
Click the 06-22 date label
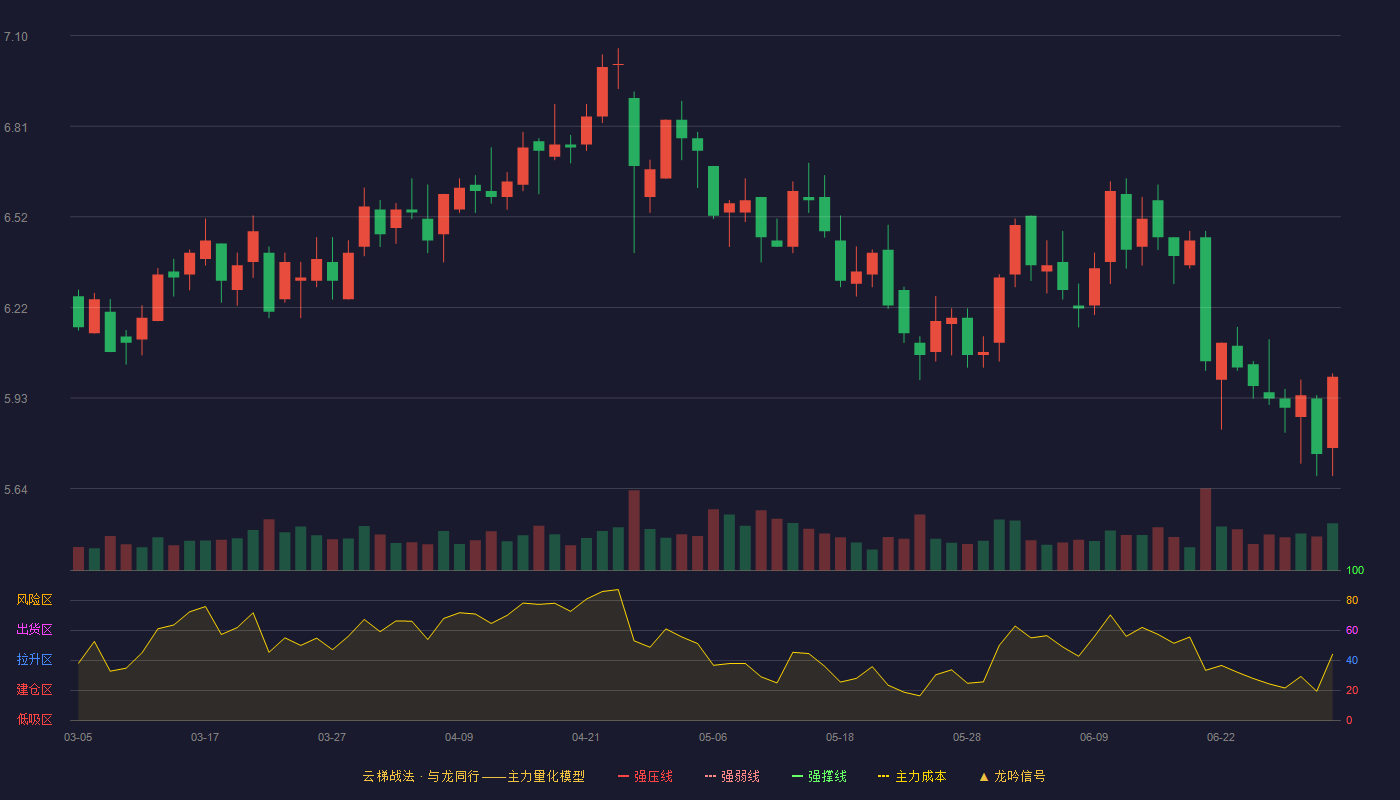[x=1221, y=737]
